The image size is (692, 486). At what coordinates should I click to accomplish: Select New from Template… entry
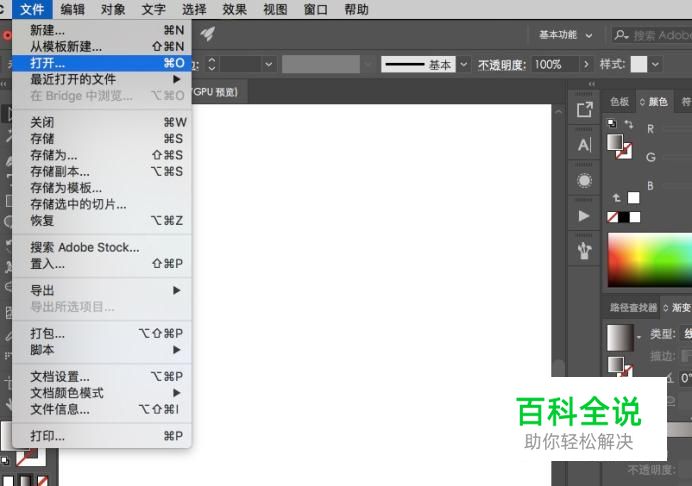coord(102,46)
